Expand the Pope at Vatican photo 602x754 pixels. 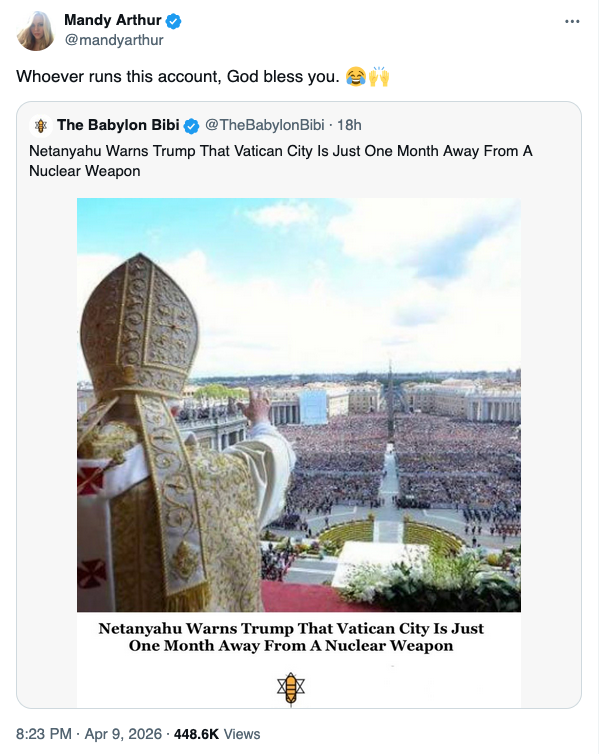(299, 404)
